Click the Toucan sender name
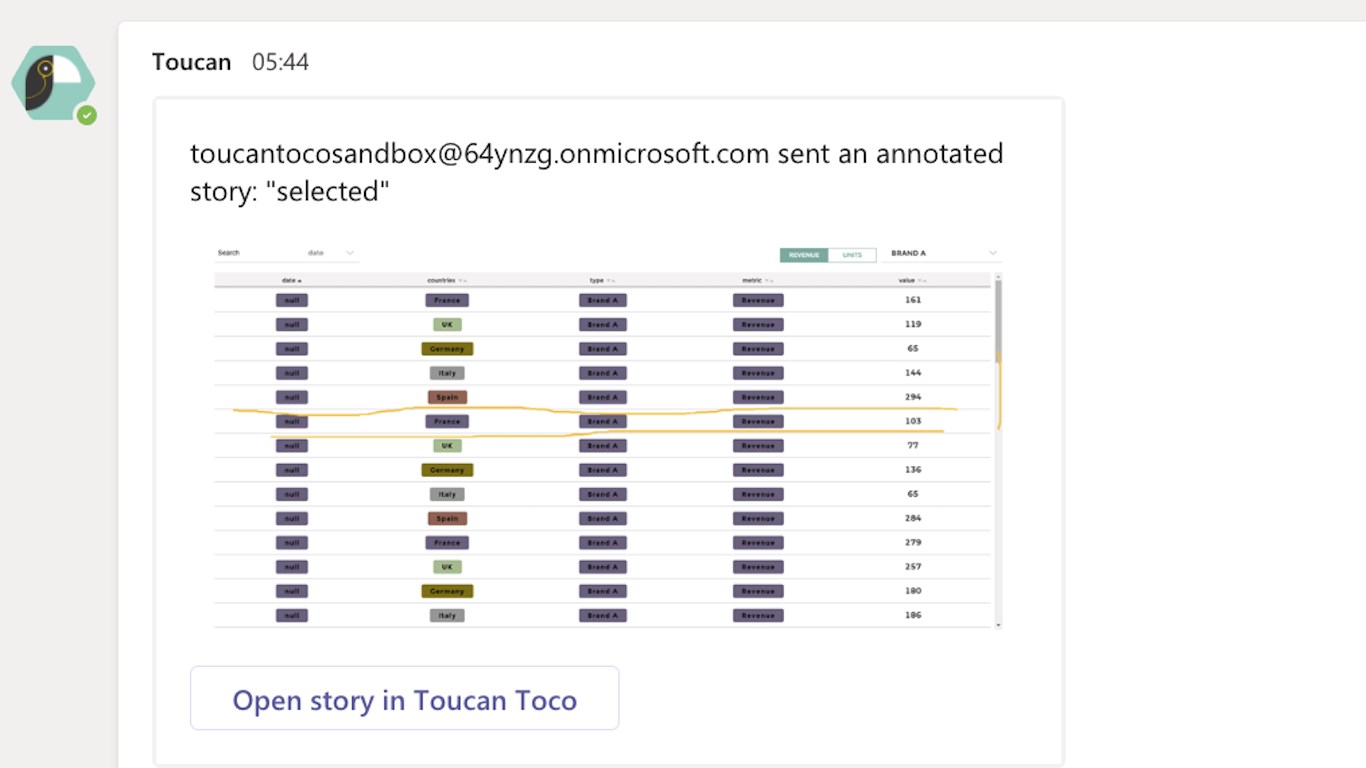Screen dimensions: 1366x768 point(191,62)
